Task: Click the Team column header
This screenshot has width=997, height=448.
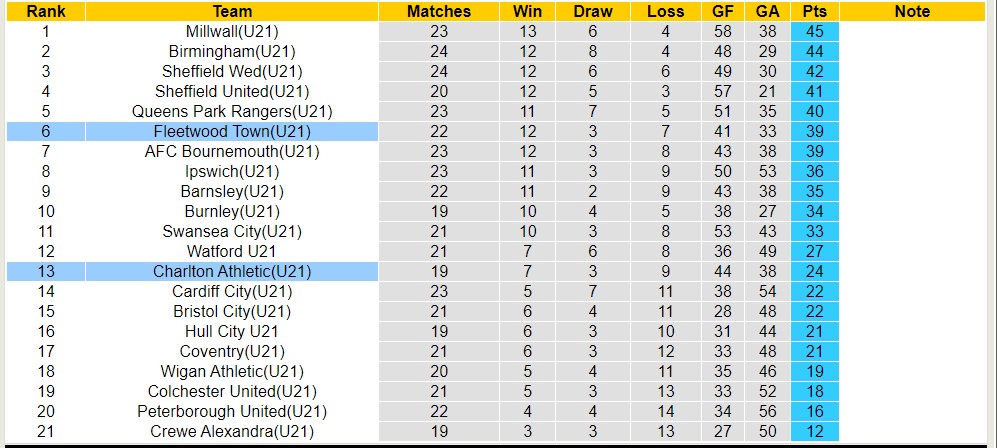Action: click(232, 12)
